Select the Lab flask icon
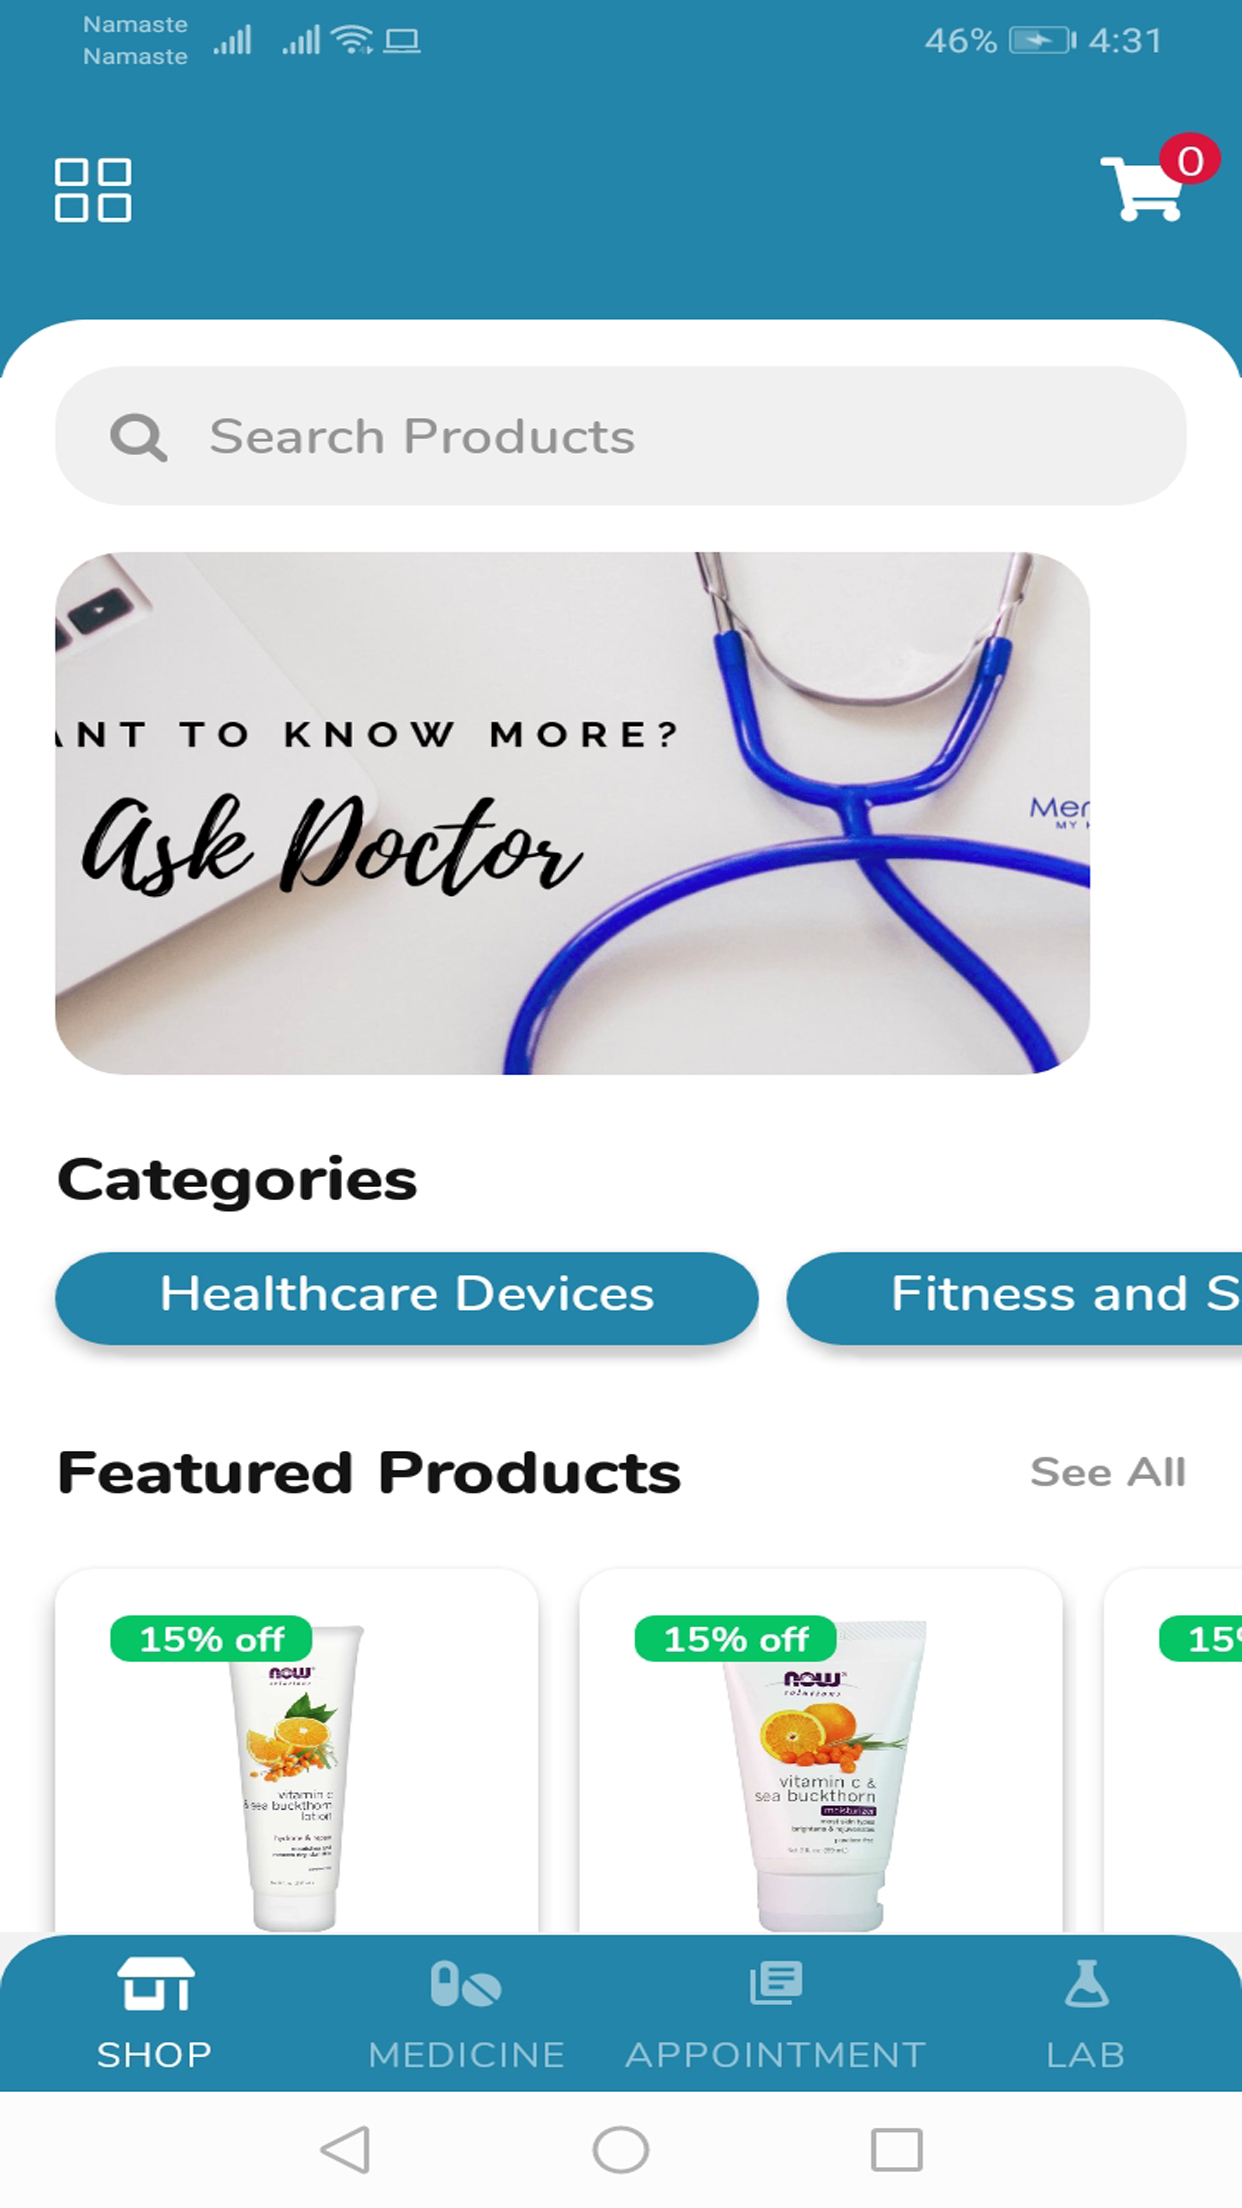1242x2208 pixels. (1086, 1983)
